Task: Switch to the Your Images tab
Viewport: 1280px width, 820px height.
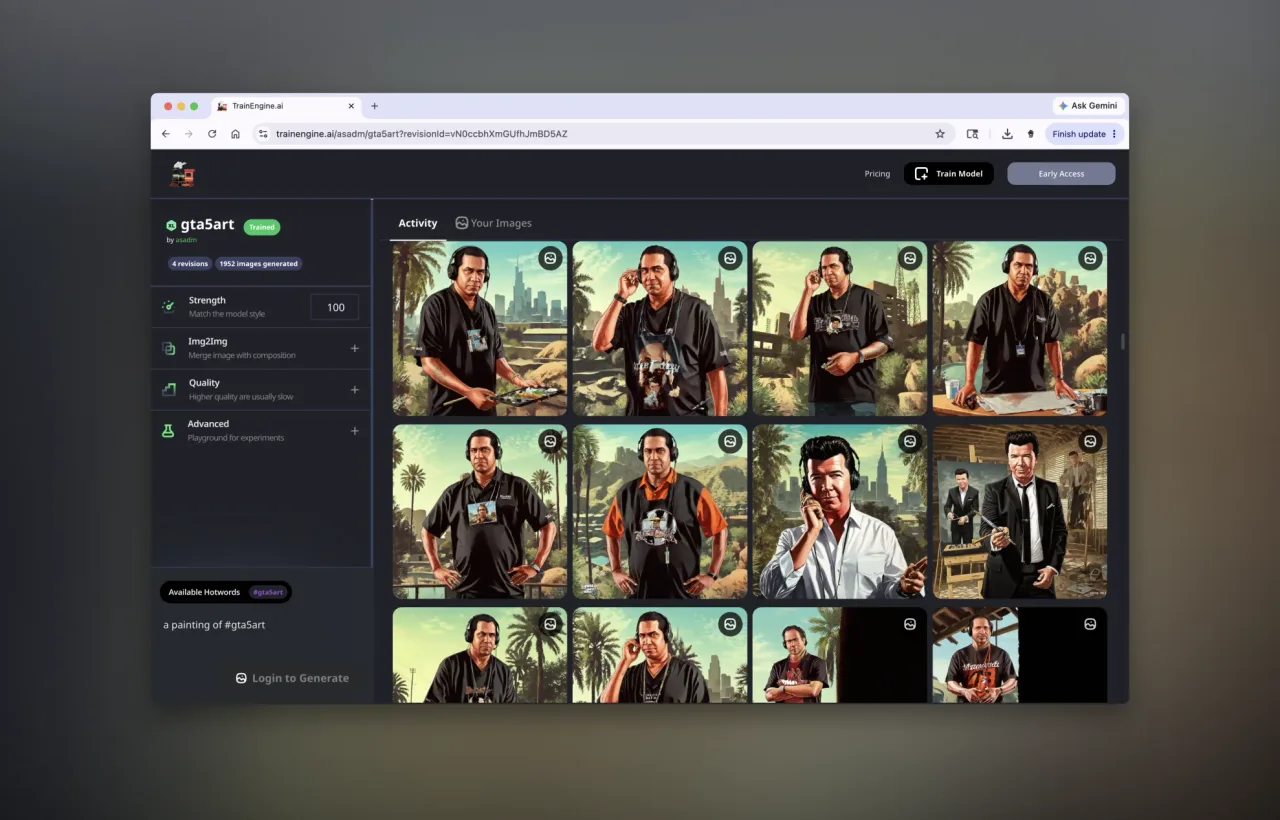Action: [x=493, y=223]
